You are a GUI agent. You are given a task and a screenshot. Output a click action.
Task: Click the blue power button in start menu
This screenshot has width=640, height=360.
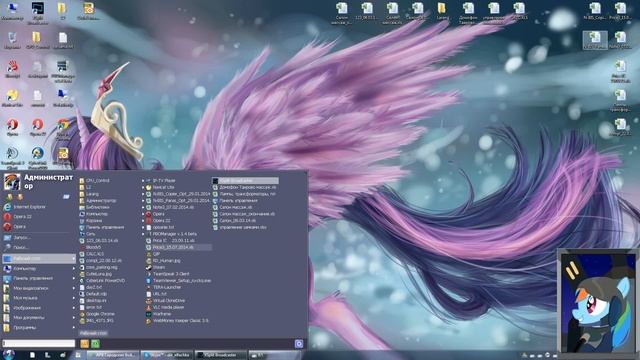pyautogui.click(x=299, y=344)
